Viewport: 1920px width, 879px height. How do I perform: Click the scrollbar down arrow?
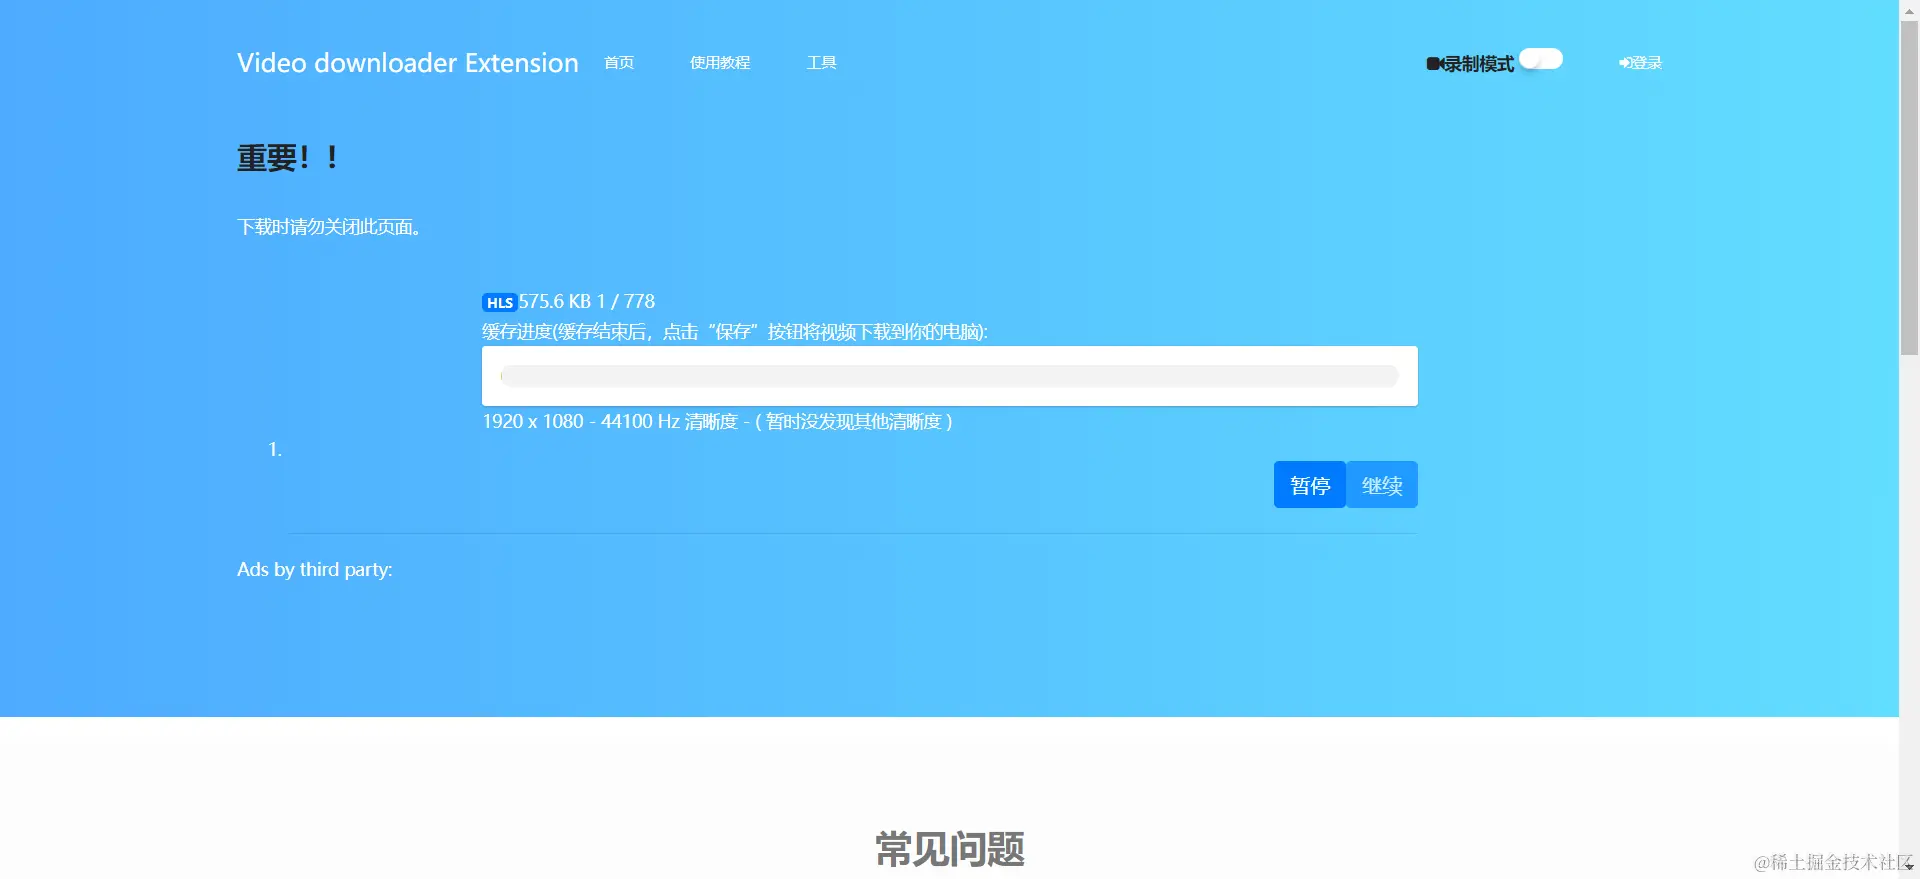[x=1909, y=868]
